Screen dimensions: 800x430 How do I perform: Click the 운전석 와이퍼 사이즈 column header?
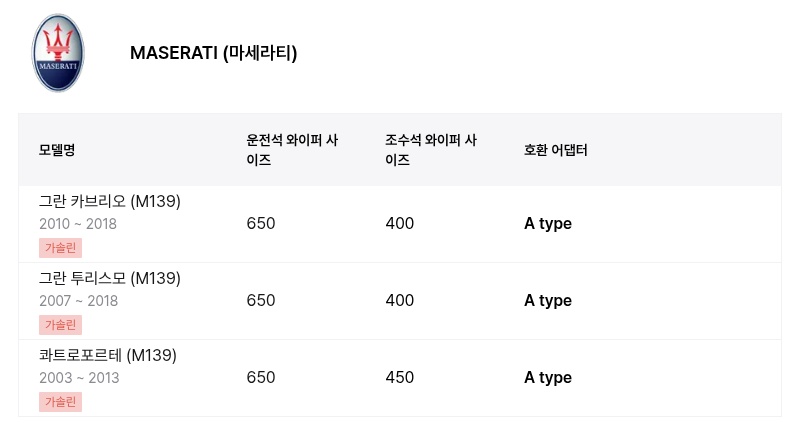click(292, 150)
